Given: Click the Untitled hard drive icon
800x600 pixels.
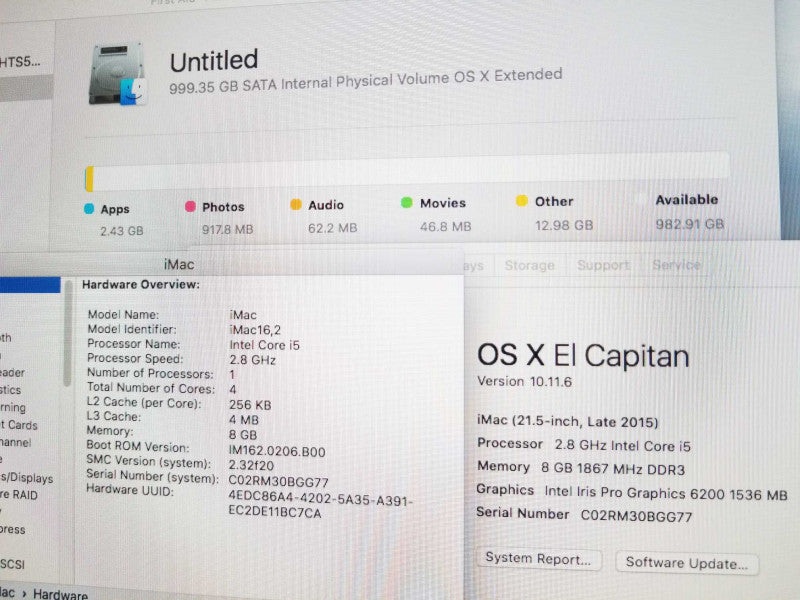Looking at the screenshot, I should 118,74.
